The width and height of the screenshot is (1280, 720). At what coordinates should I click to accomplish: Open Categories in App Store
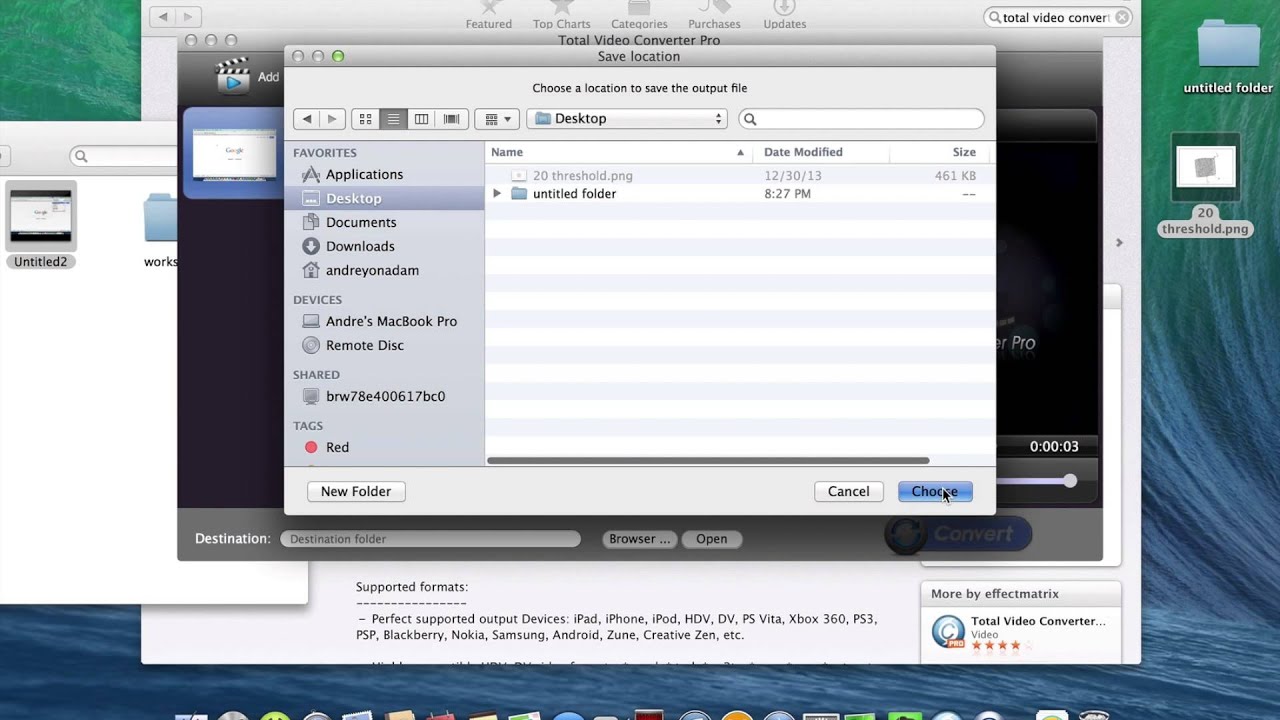[x=639, y=16]
